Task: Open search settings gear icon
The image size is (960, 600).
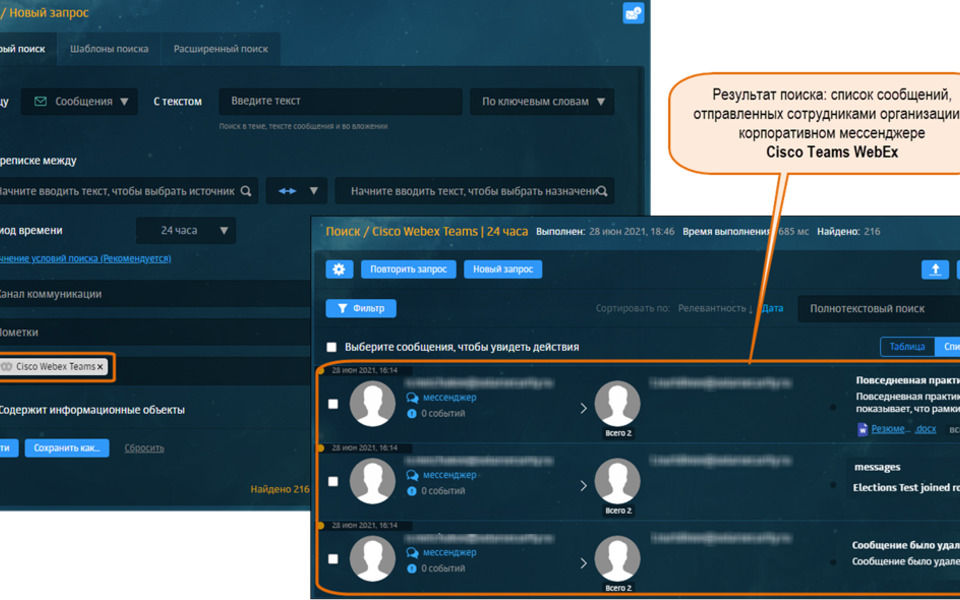Action: point(339,269)
